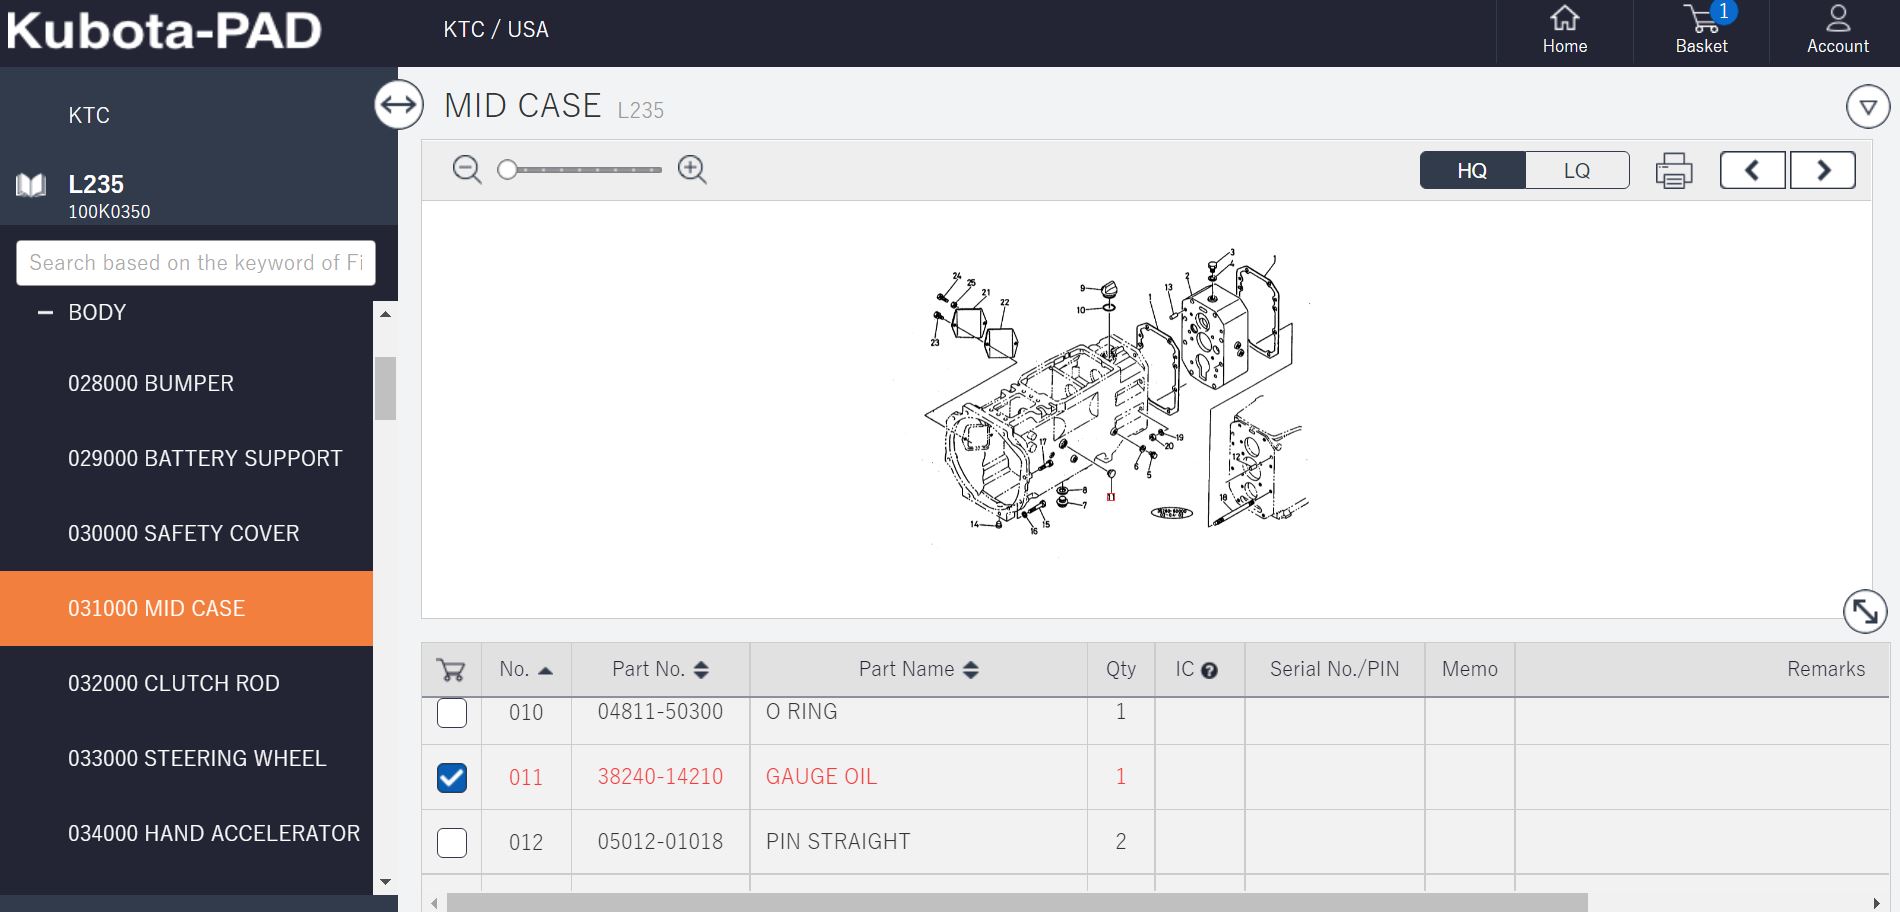Viewport: 1900px width, 912px height.
Task: Zoom out the diagram with minus magnifier
Action: click(x=467, y=170)
